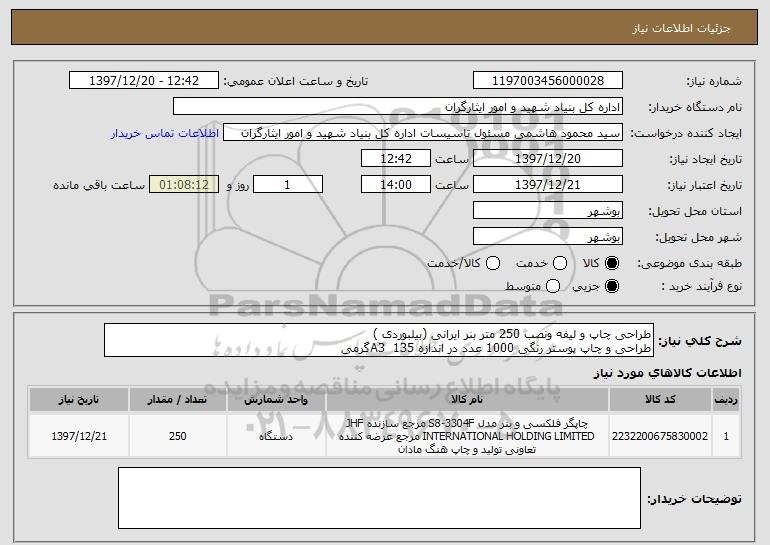Image resolution: width=770 pixels, height=545 pixels.
Task: Click the نام کالا column header
Action: click(467, 399)
